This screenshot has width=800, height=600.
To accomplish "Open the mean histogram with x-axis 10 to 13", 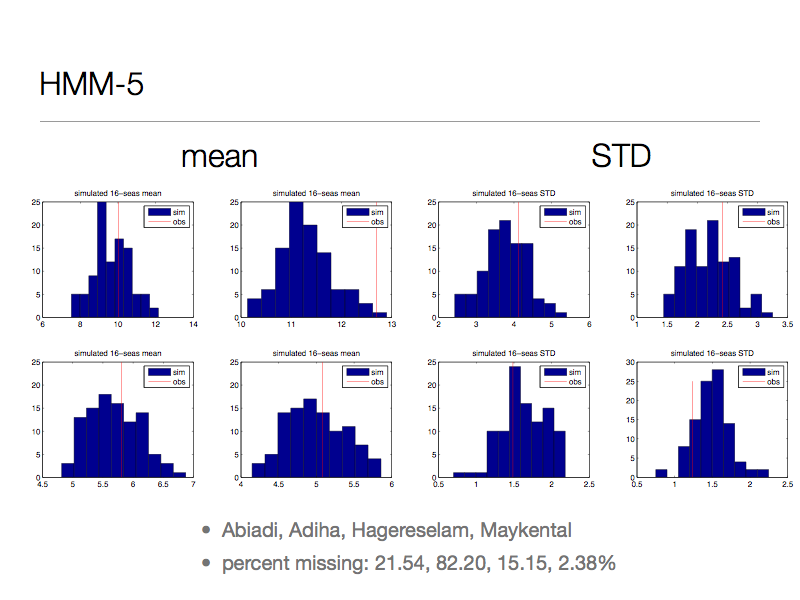I will tap(316, 260).
